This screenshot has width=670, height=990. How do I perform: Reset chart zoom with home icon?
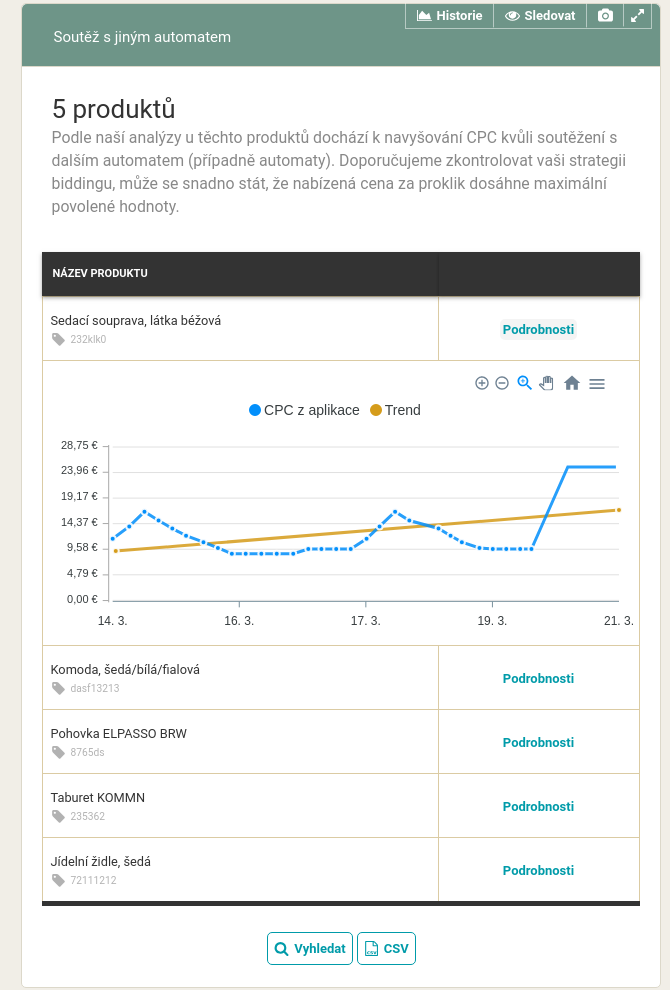(572, 383)
